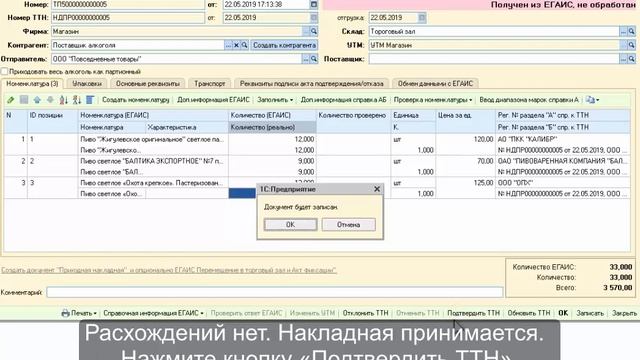Click magnifier icon in the УТМ field

pos(631,45)
